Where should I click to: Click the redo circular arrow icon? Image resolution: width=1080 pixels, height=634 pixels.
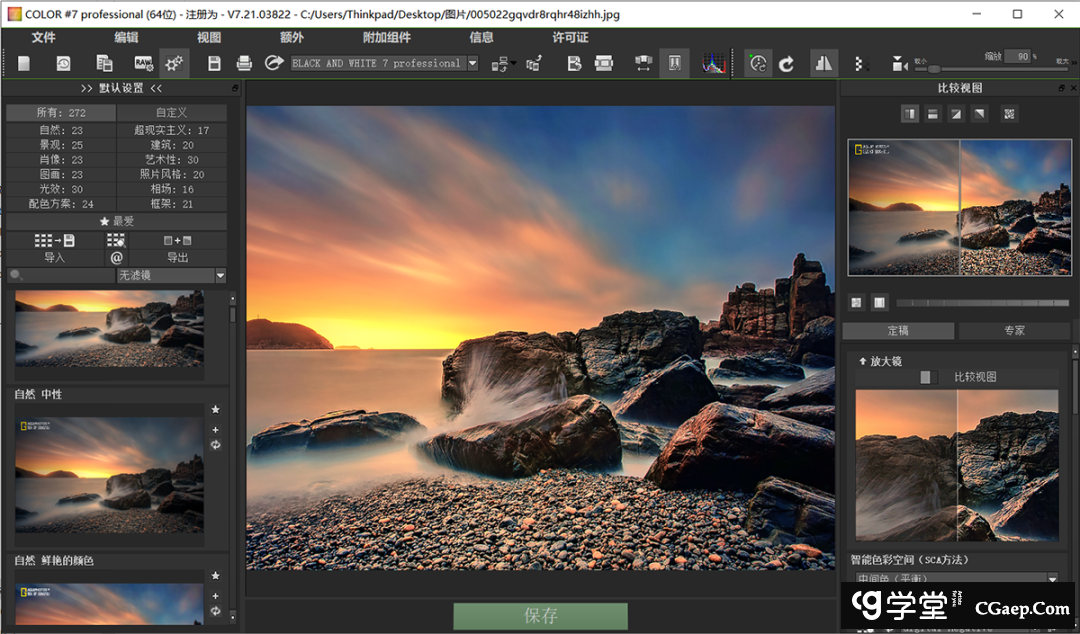click(787, 63)
